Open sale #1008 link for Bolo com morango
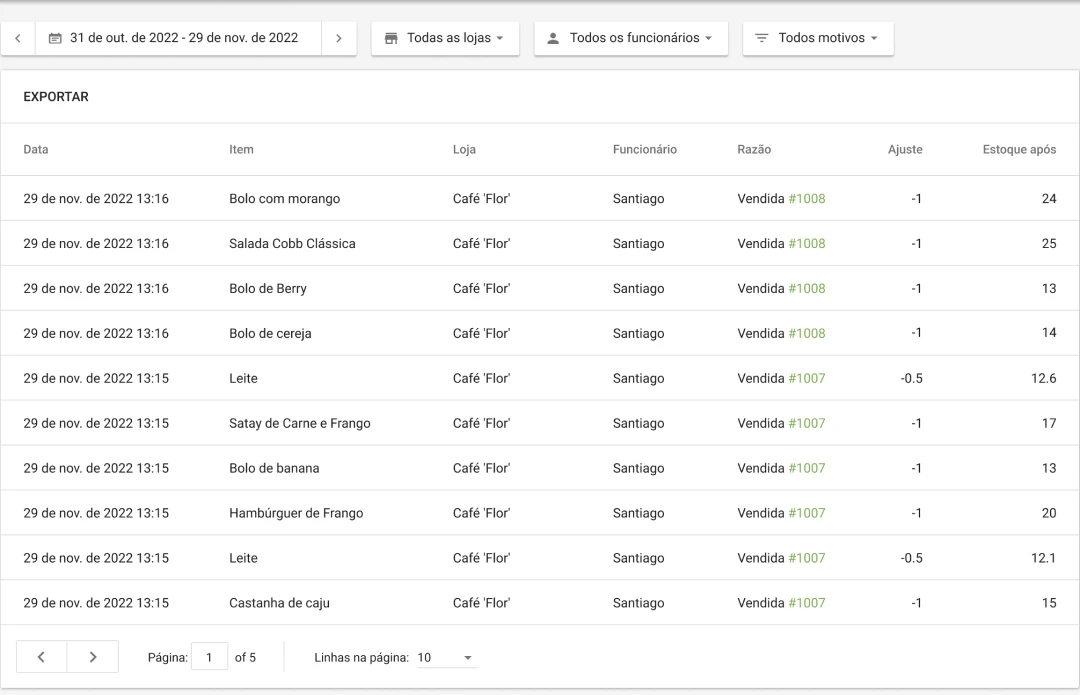 coord(806,199)
